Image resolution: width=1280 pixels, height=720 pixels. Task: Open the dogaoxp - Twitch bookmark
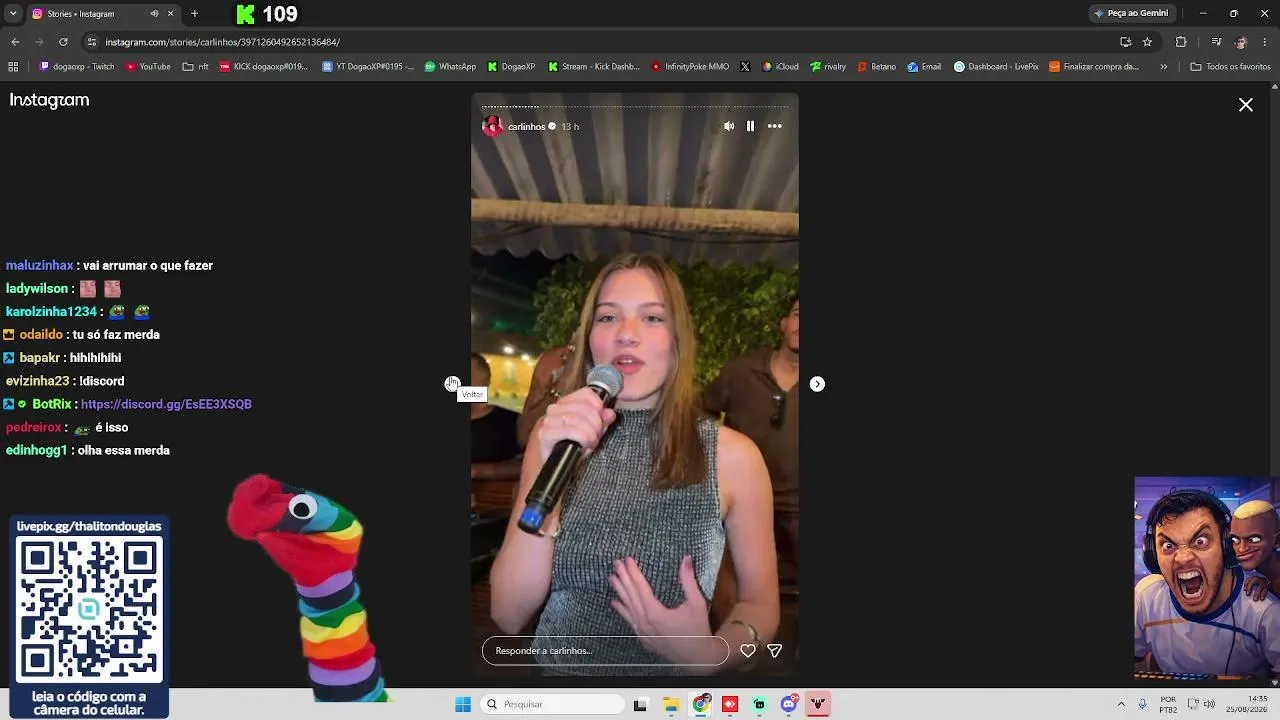tap(77, 67)
